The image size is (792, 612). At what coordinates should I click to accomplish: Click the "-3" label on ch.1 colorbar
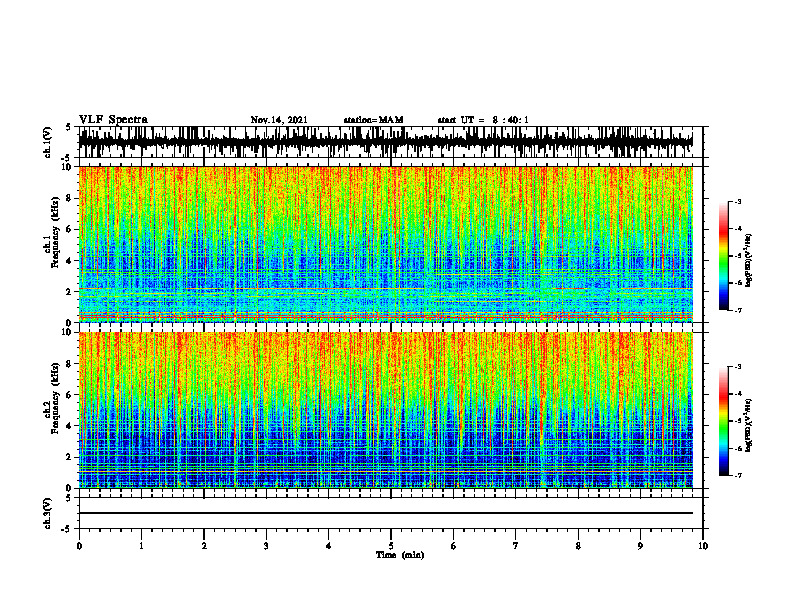click(x=738, y=201)
